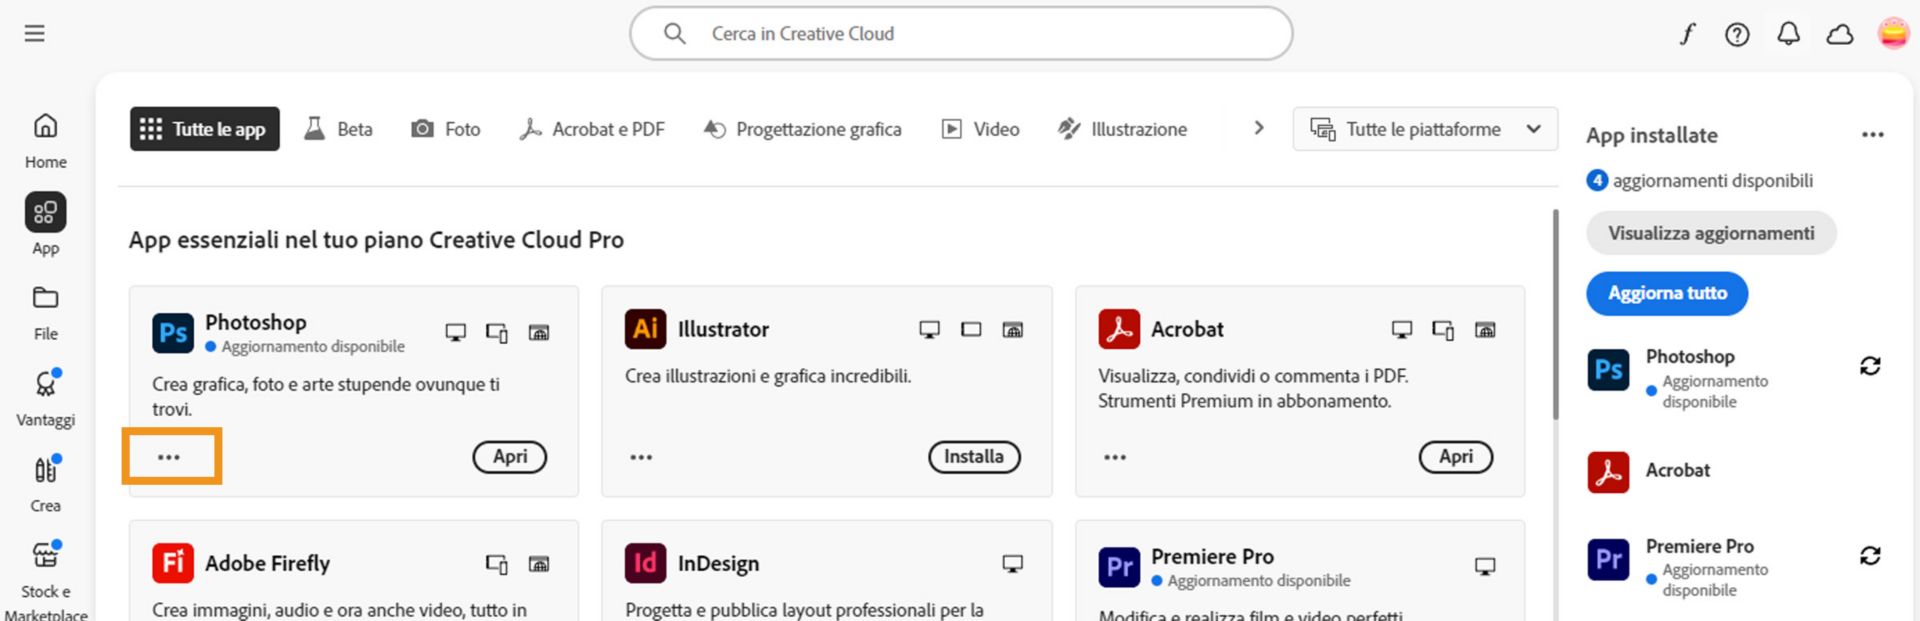The height and width of the screenshot is (621, 1920).
Task: Click Photoshop's Aggiornamento disponibile text in the app card
Action: tap(313, 347)
